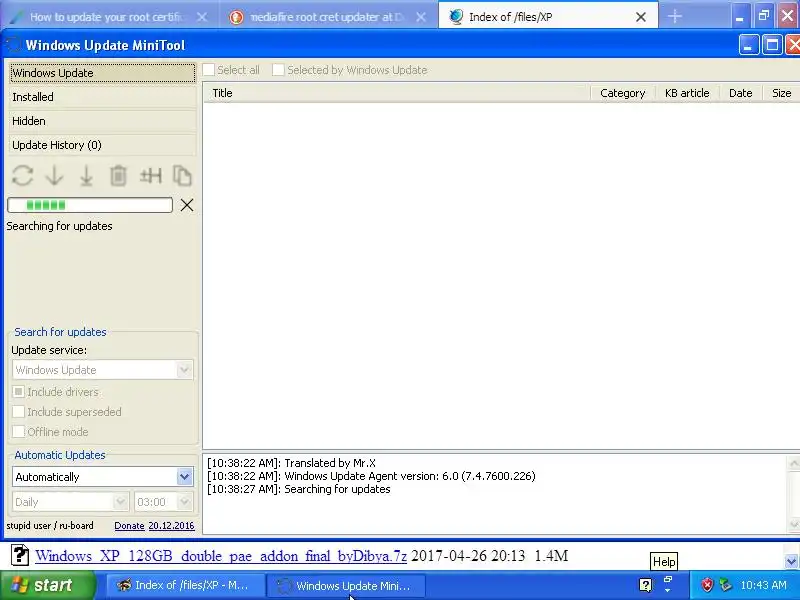The width and height of the screenshot is (800, 600).
Task: Click the install updates arrow icon
Action: pyautogui.click(x=86, y=176)
